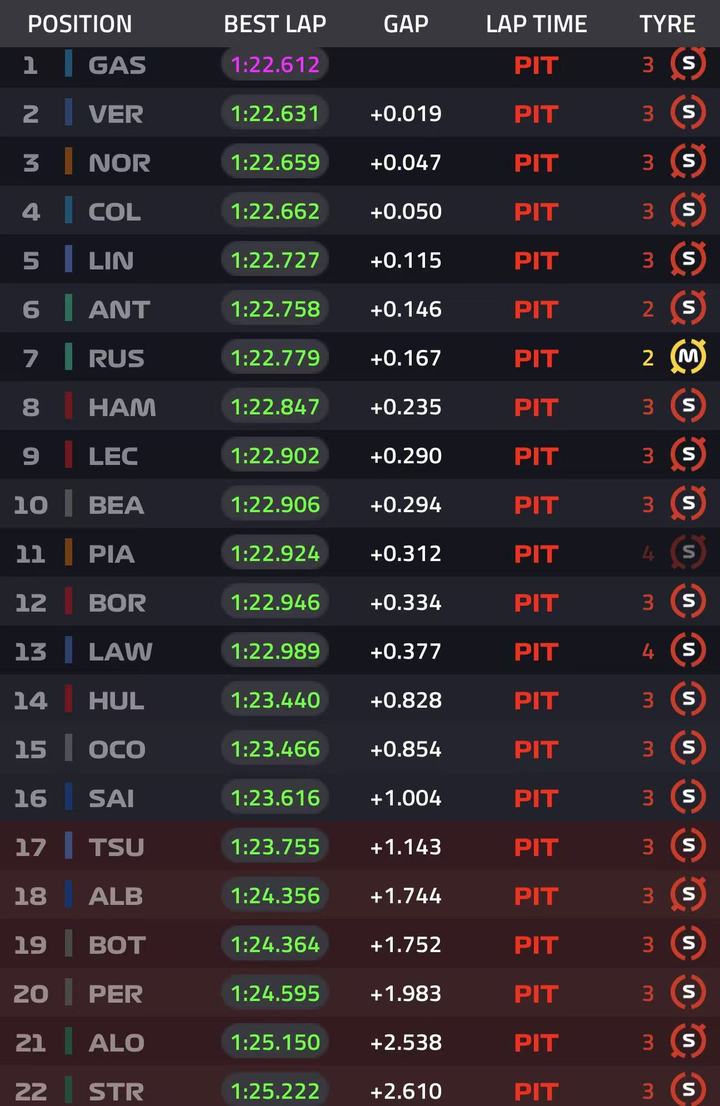
Task: Click VER soft tyre icon
Action: coord(688,113)
